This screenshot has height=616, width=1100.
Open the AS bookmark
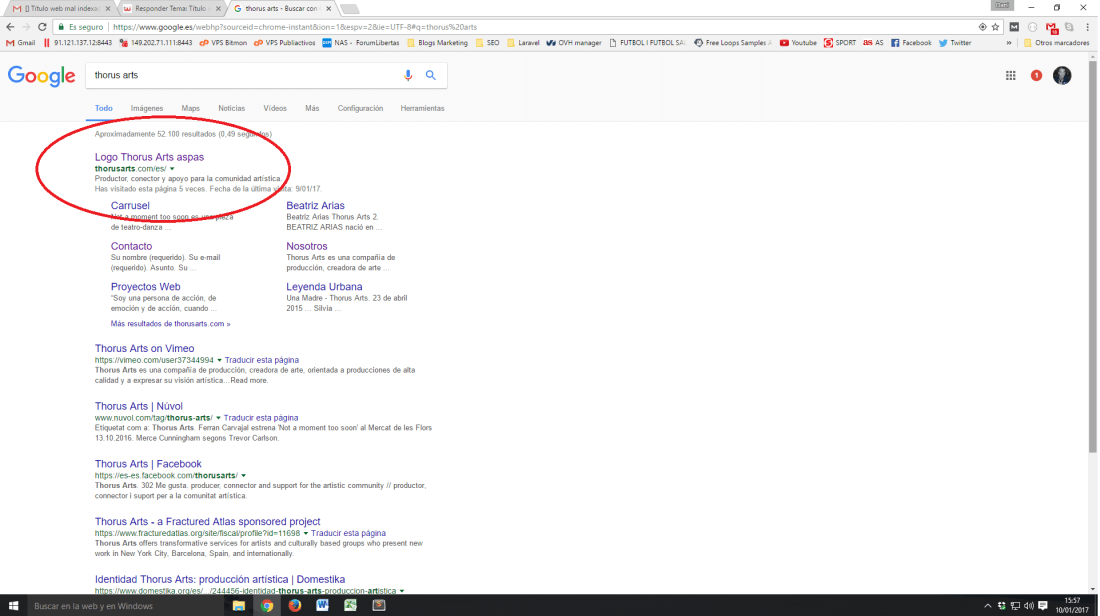click(x=873, y=43)
